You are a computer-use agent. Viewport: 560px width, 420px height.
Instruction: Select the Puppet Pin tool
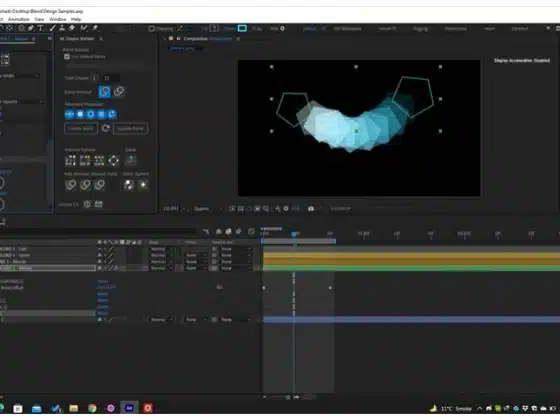coord(95,28)
